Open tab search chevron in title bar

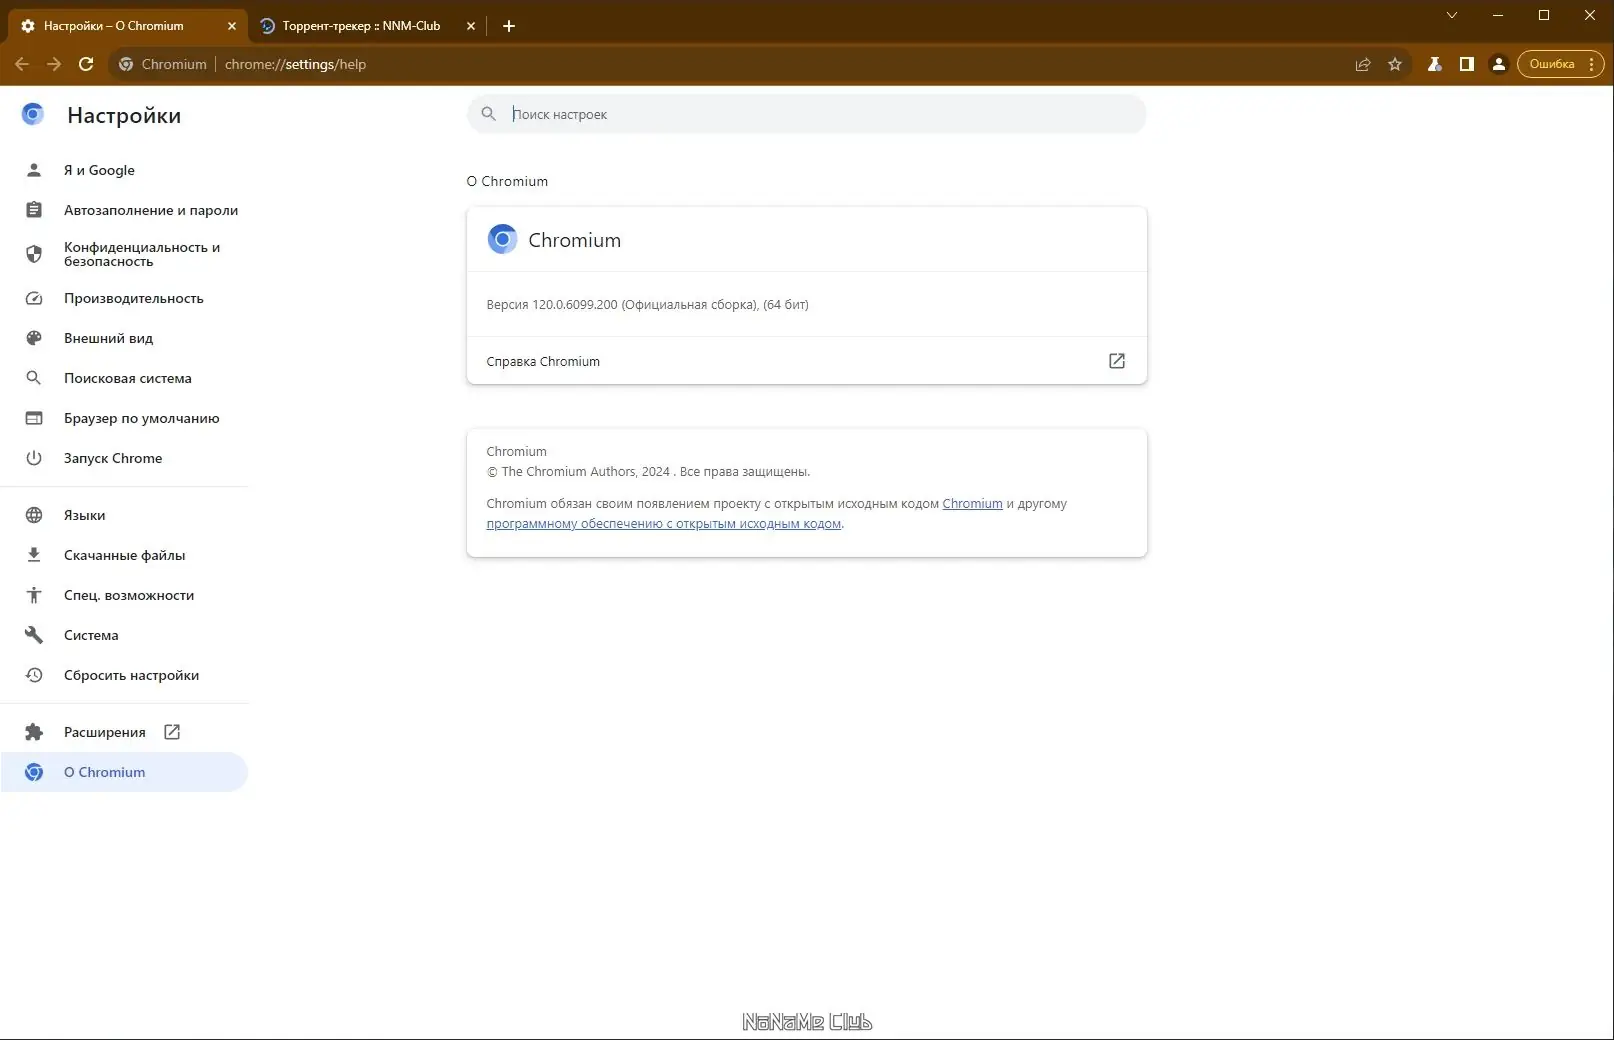click(1452, 15)
